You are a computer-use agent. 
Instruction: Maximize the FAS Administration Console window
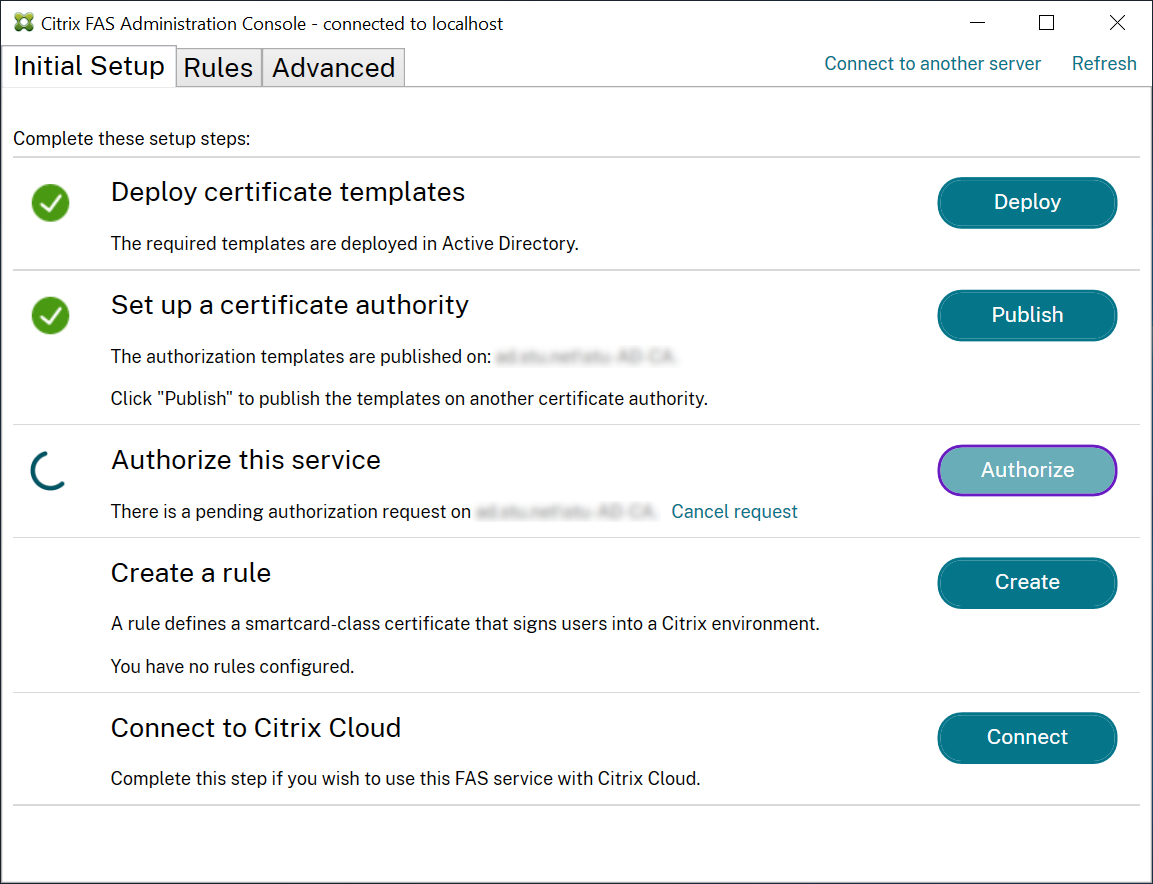1046,23
